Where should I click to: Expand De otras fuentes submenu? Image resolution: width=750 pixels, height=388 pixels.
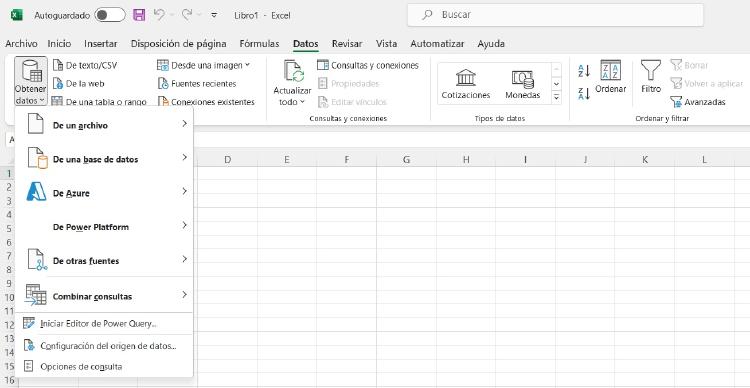click(104, 261)
